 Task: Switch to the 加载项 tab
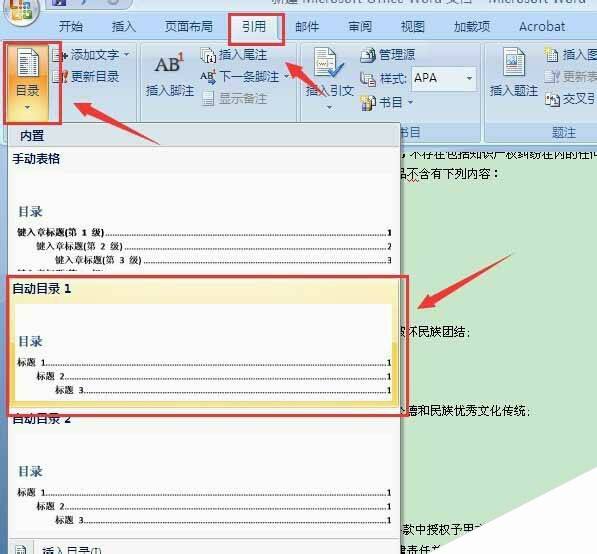tap(472, 27)
